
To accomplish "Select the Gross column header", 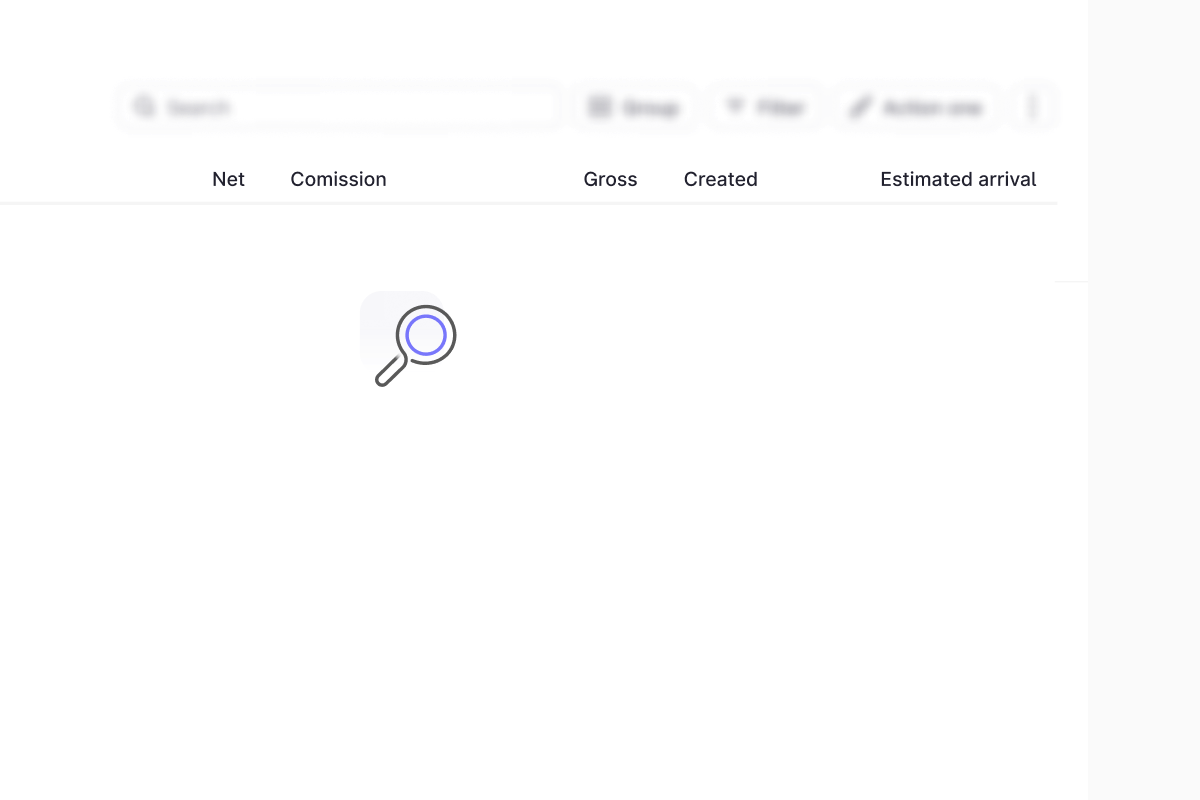I will tap(610, 179).
